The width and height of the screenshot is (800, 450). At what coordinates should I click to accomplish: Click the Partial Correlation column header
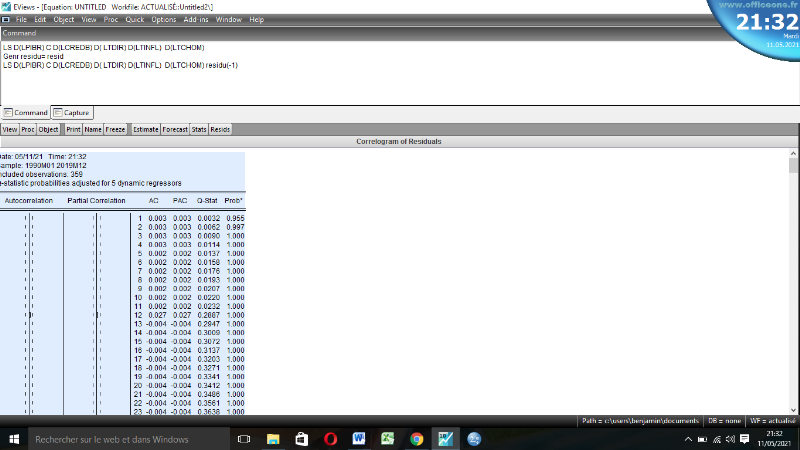(x=96, y=201)
